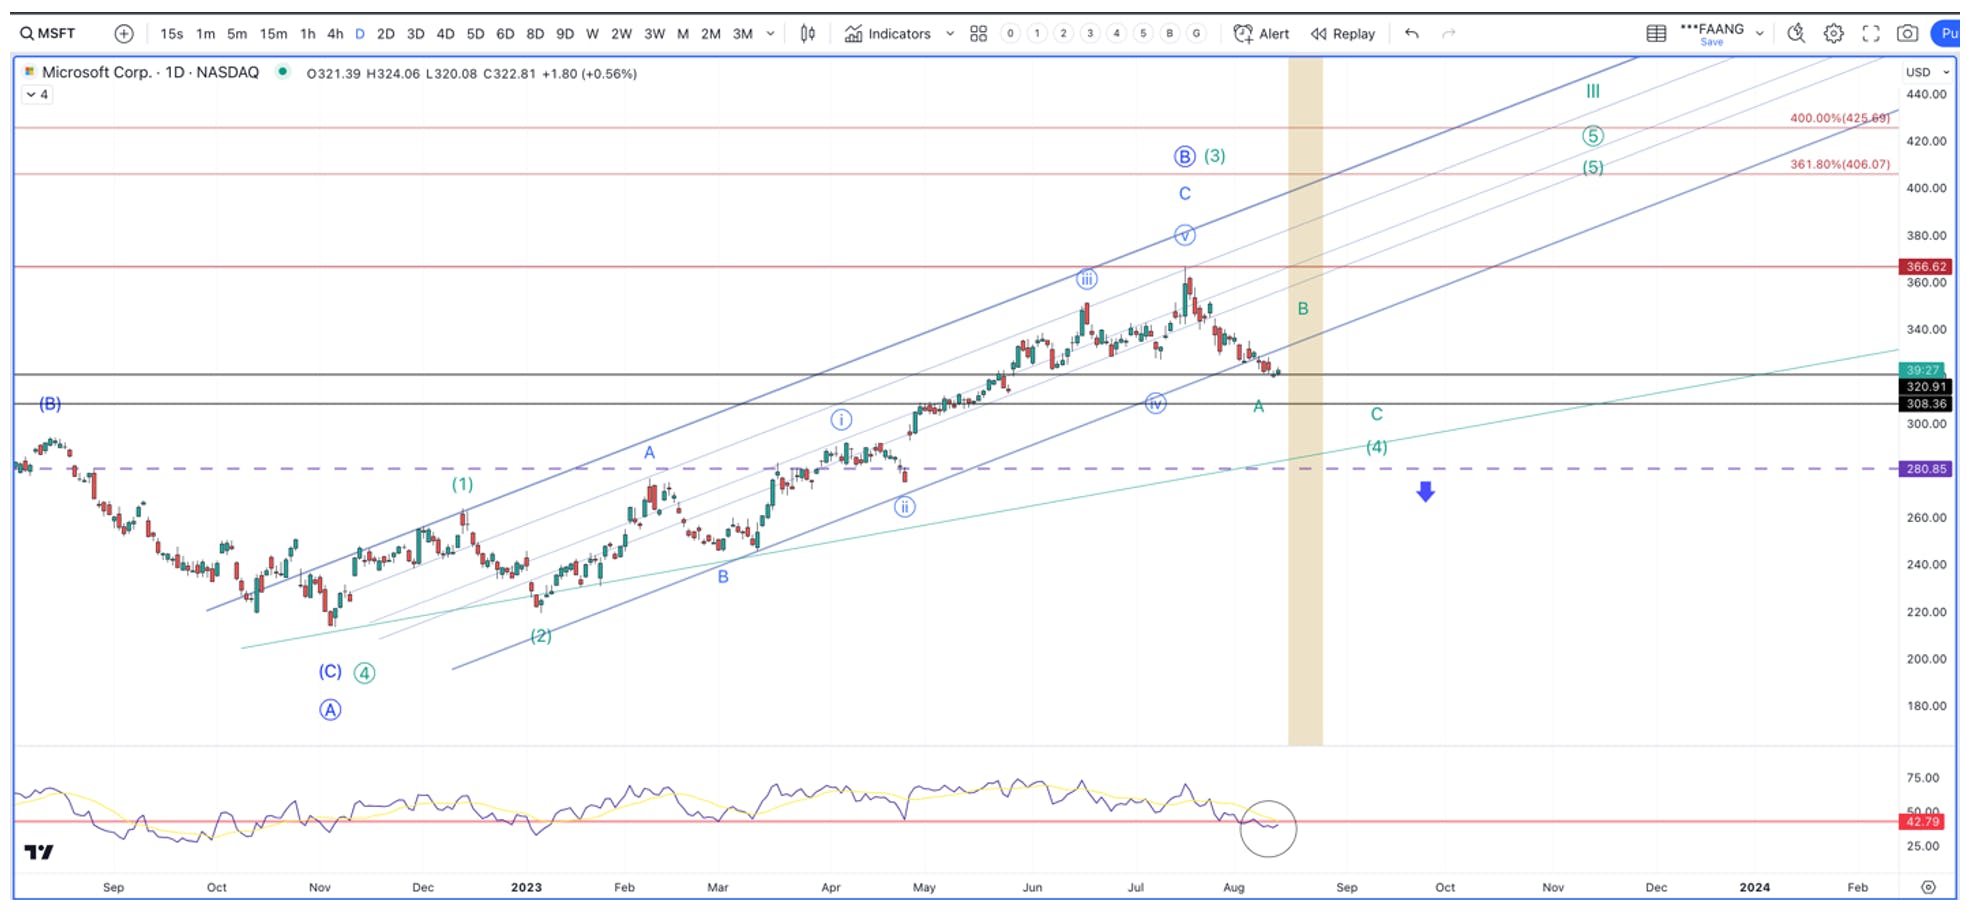
Task: Click the MSFT symbol search field
Action: [48, 33]
